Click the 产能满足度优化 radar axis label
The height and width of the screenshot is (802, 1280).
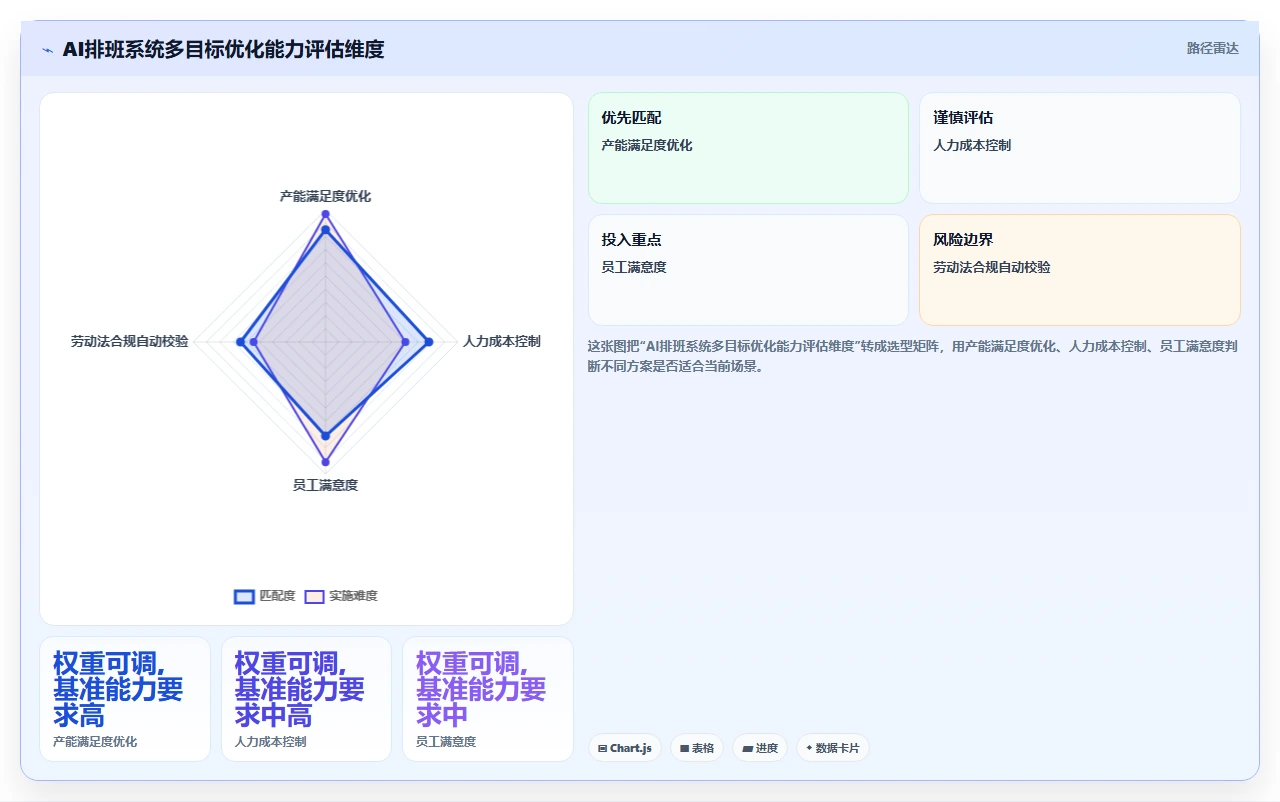(325, 196)
